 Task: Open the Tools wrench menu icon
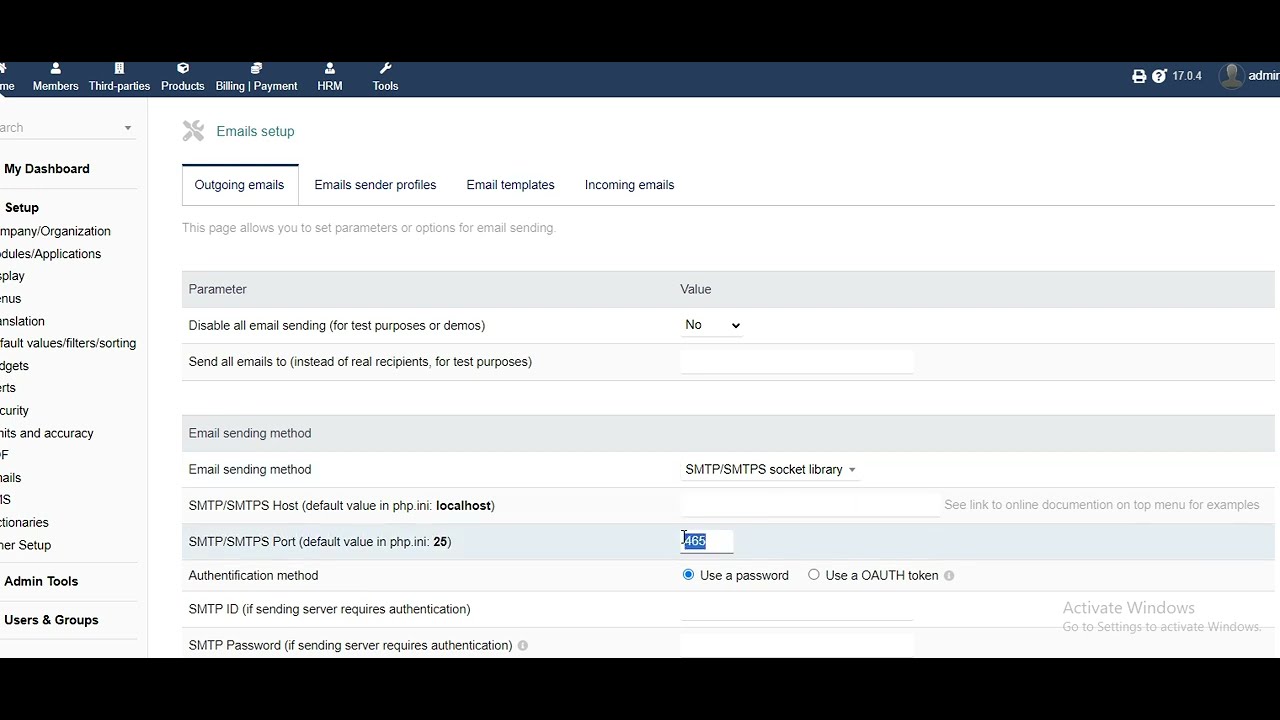385,68
